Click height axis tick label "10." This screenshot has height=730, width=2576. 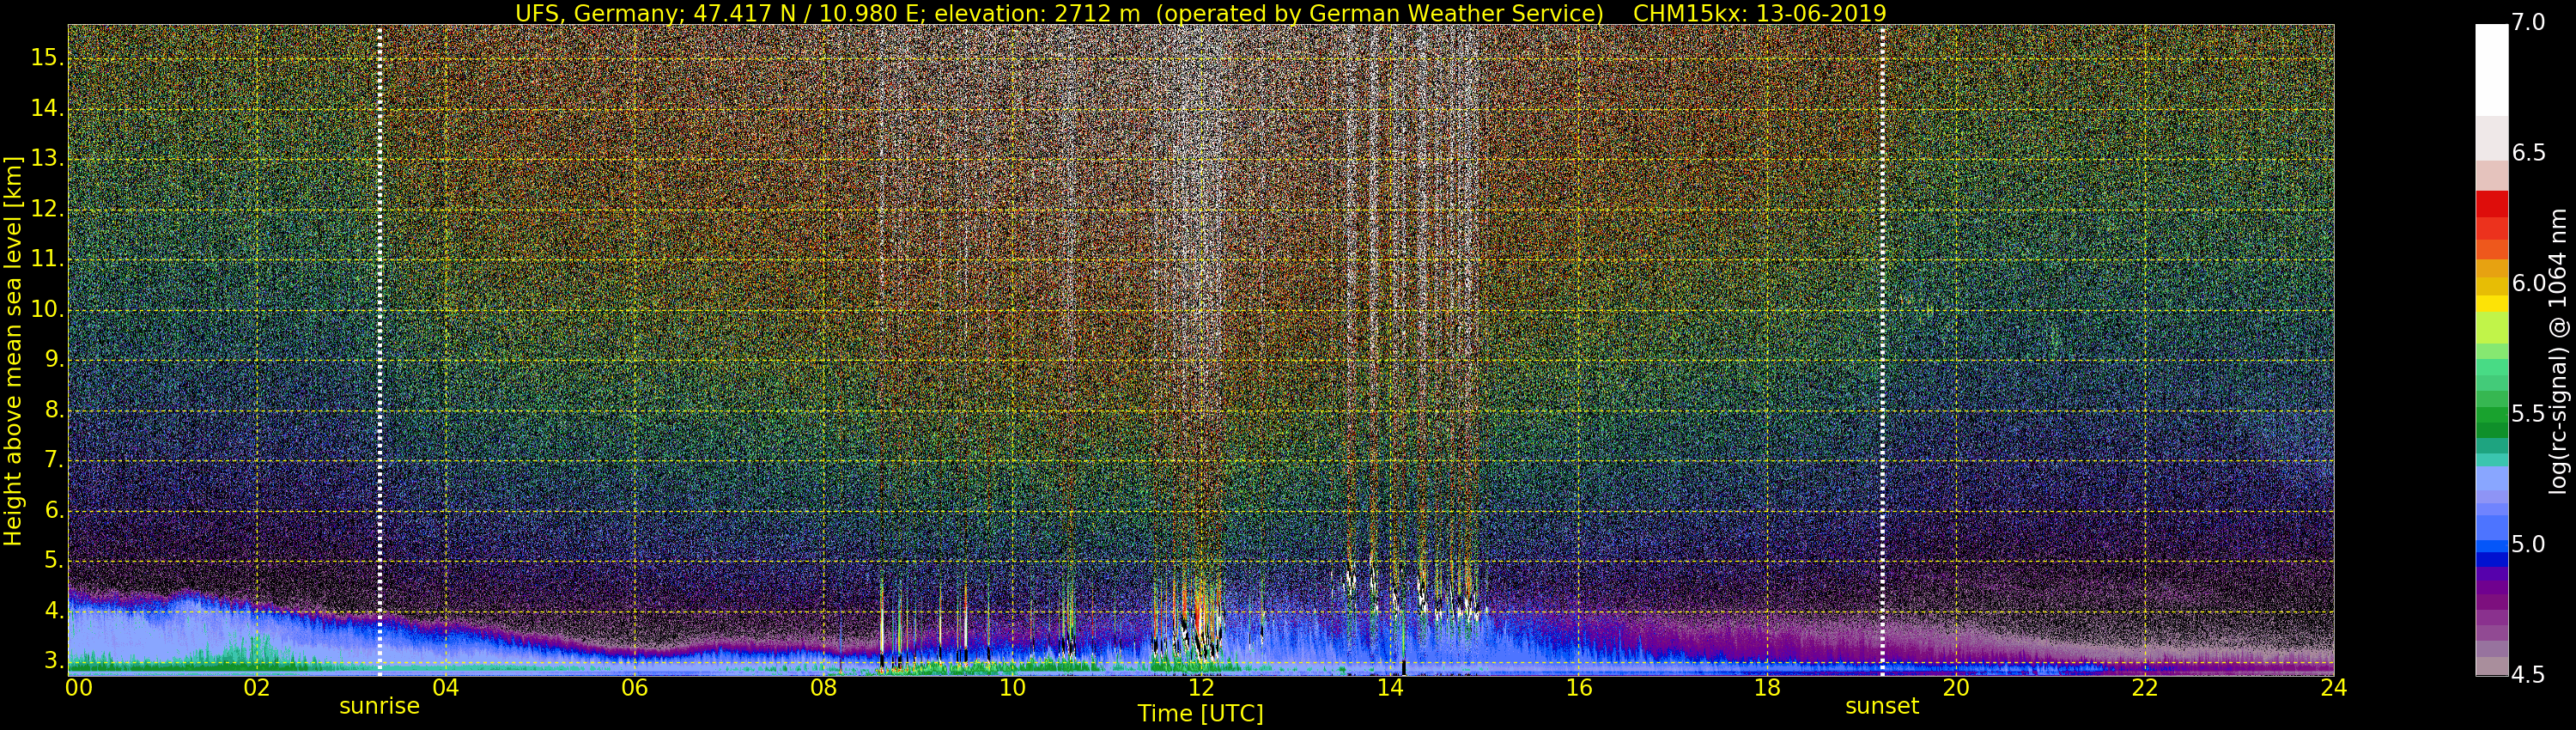click(47, 310)
